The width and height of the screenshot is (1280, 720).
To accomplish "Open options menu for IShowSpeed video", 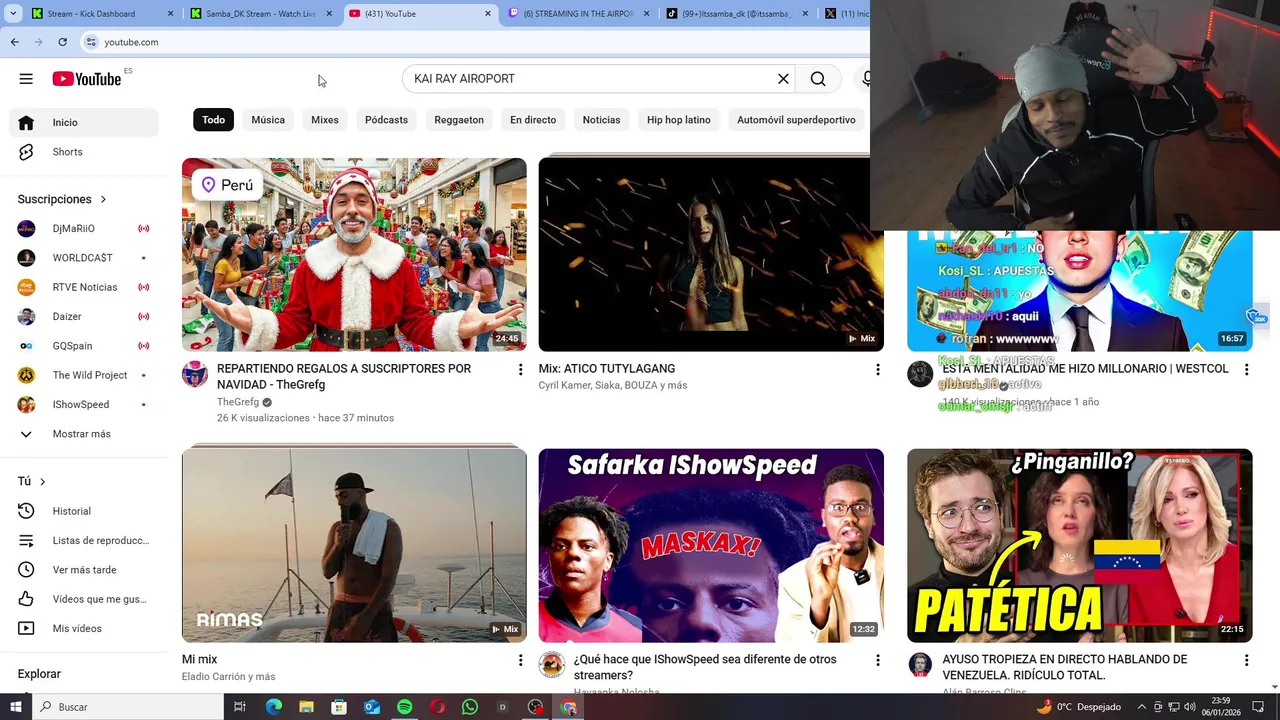I will tap(877, 660).
